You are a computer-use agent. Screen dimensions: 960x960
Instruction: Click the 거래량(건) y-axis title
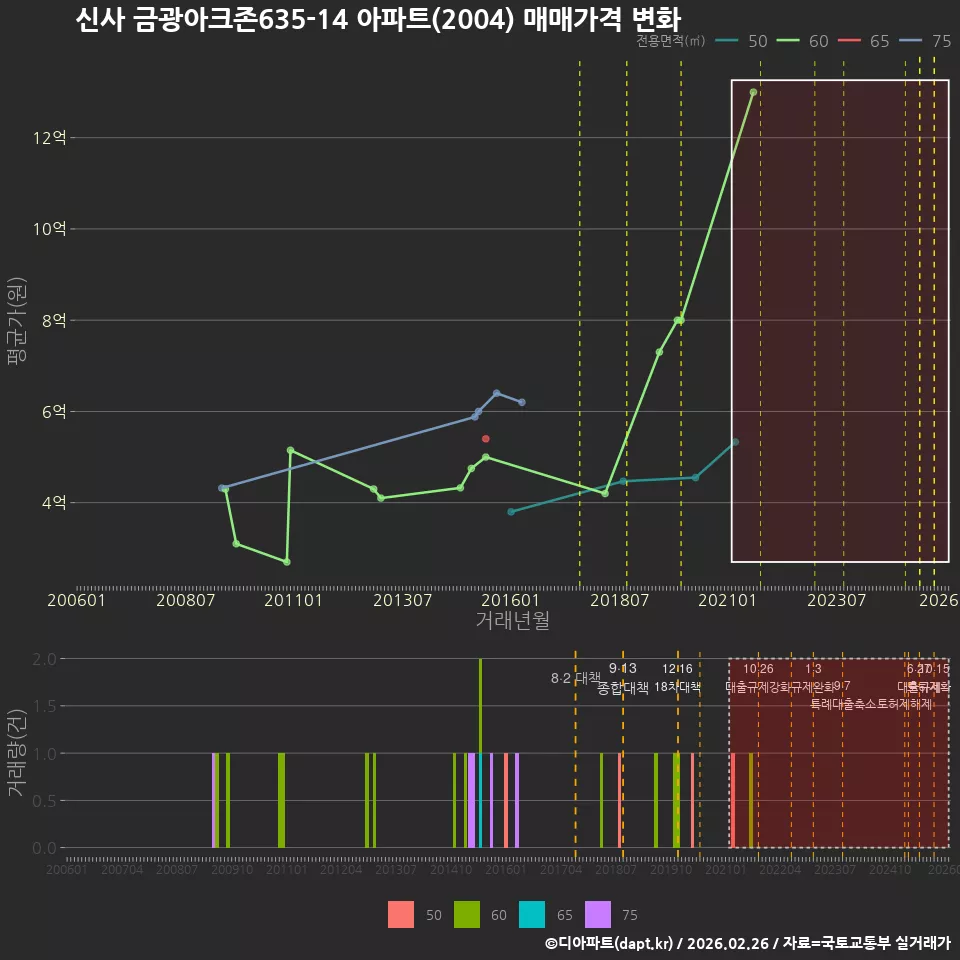tap(17, 753)
